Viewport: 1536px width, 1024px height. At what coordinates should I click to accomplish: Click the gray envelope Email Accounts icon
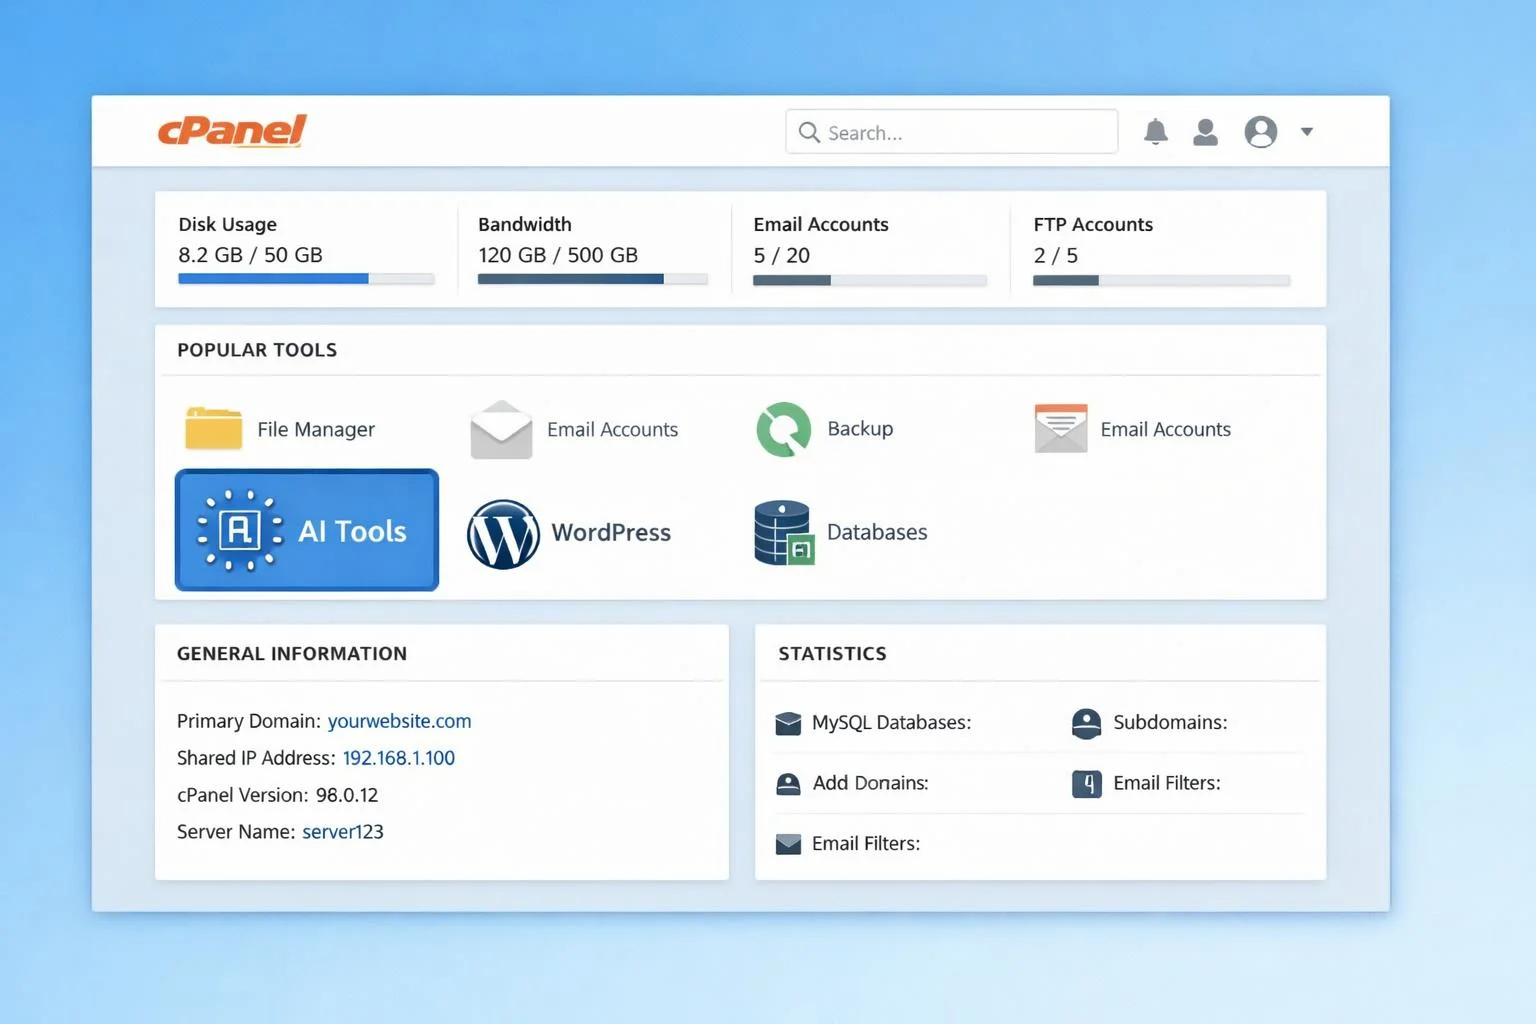tap(501, 430)
